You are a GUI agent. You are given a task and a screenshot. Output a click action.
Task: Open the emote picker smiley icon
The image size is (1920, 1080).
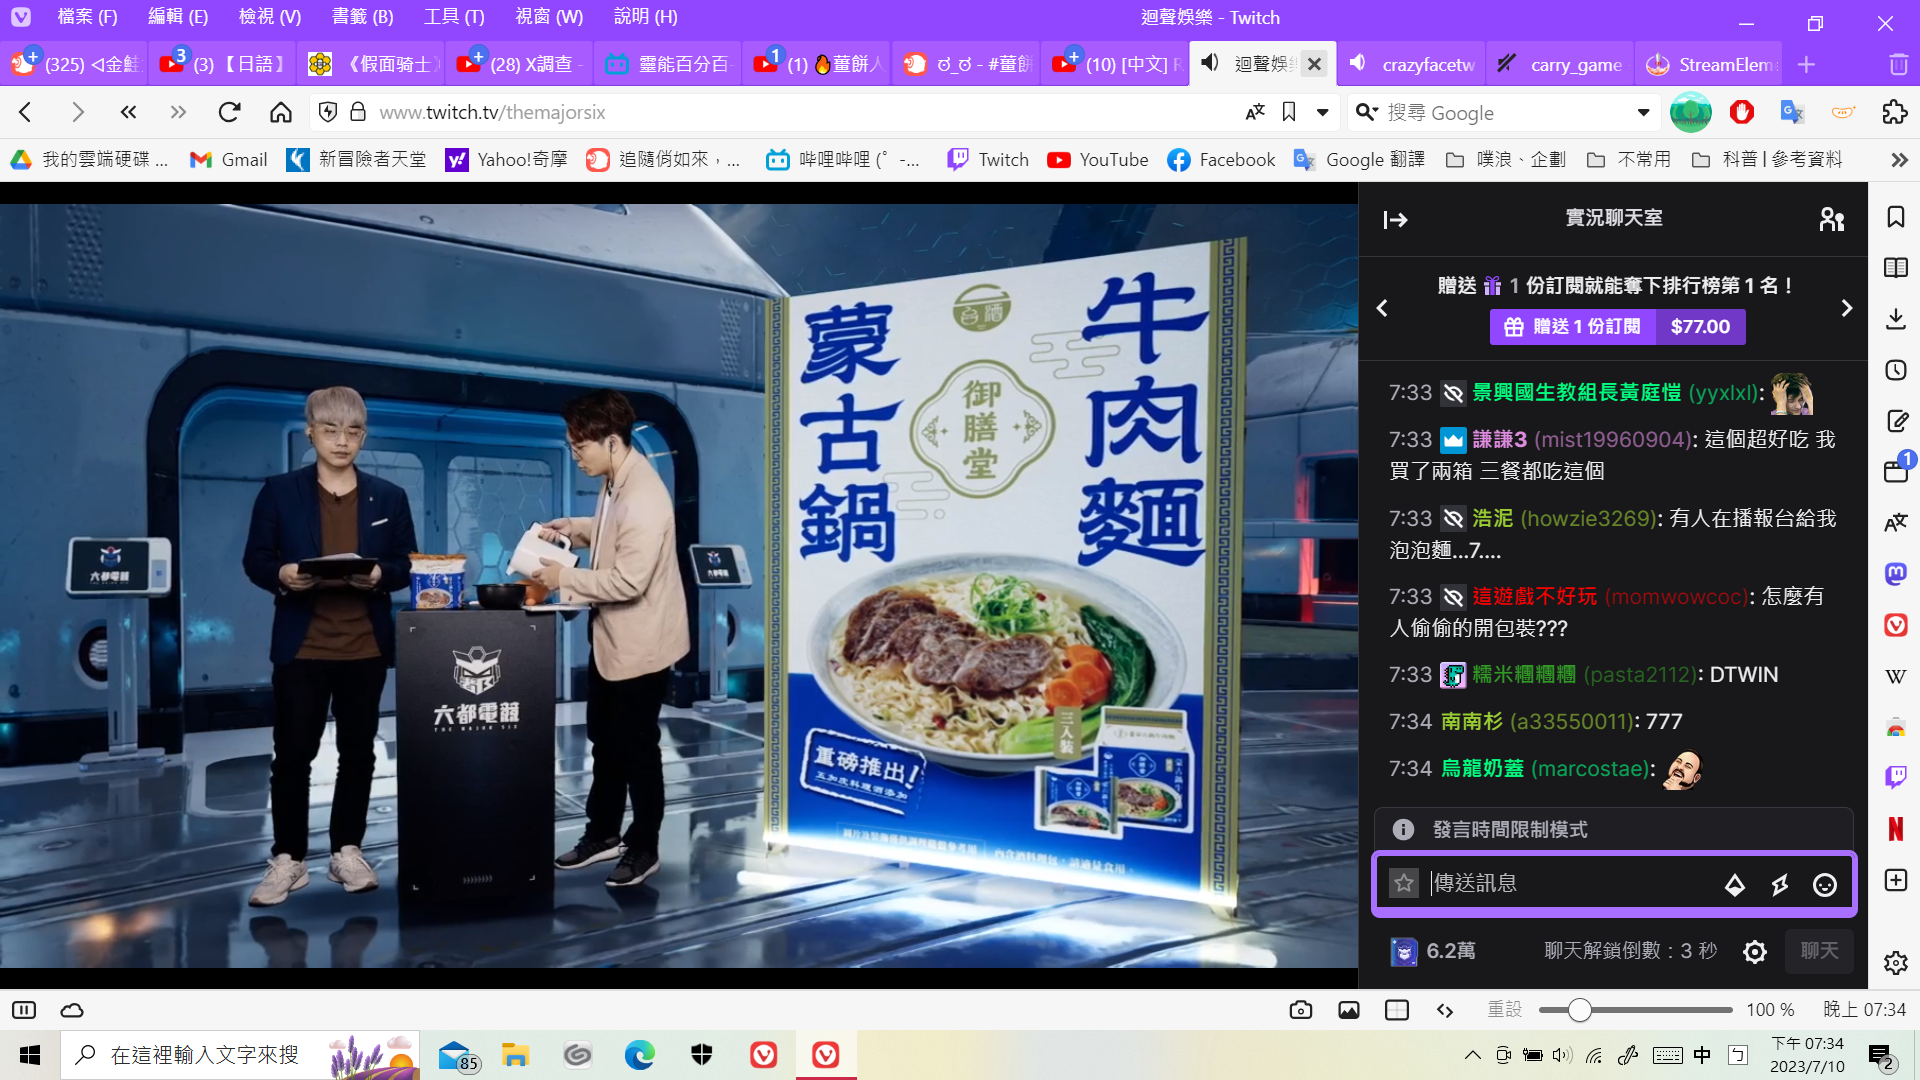(x=1825, y=884)
